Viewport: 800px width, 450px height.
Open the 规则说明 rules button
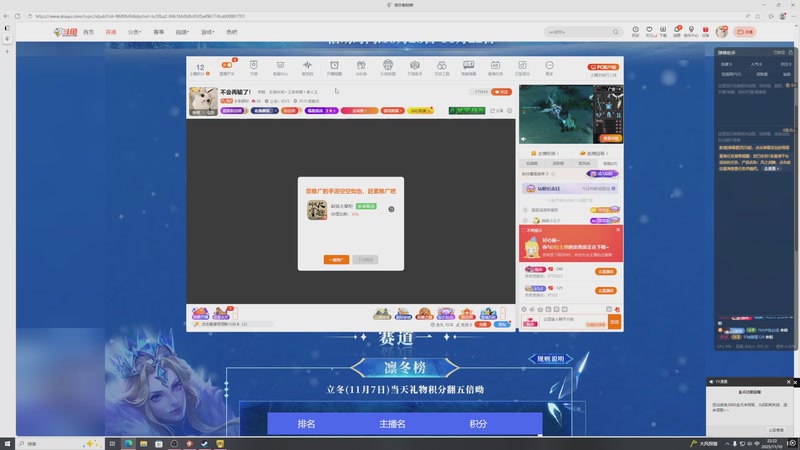coord(551,359)
